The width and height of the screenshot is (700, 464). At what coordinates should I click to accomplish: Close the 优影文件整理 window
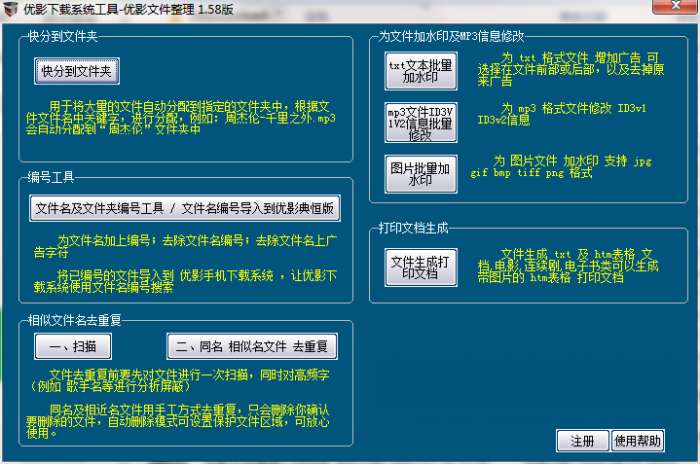[x=675, y=6]
